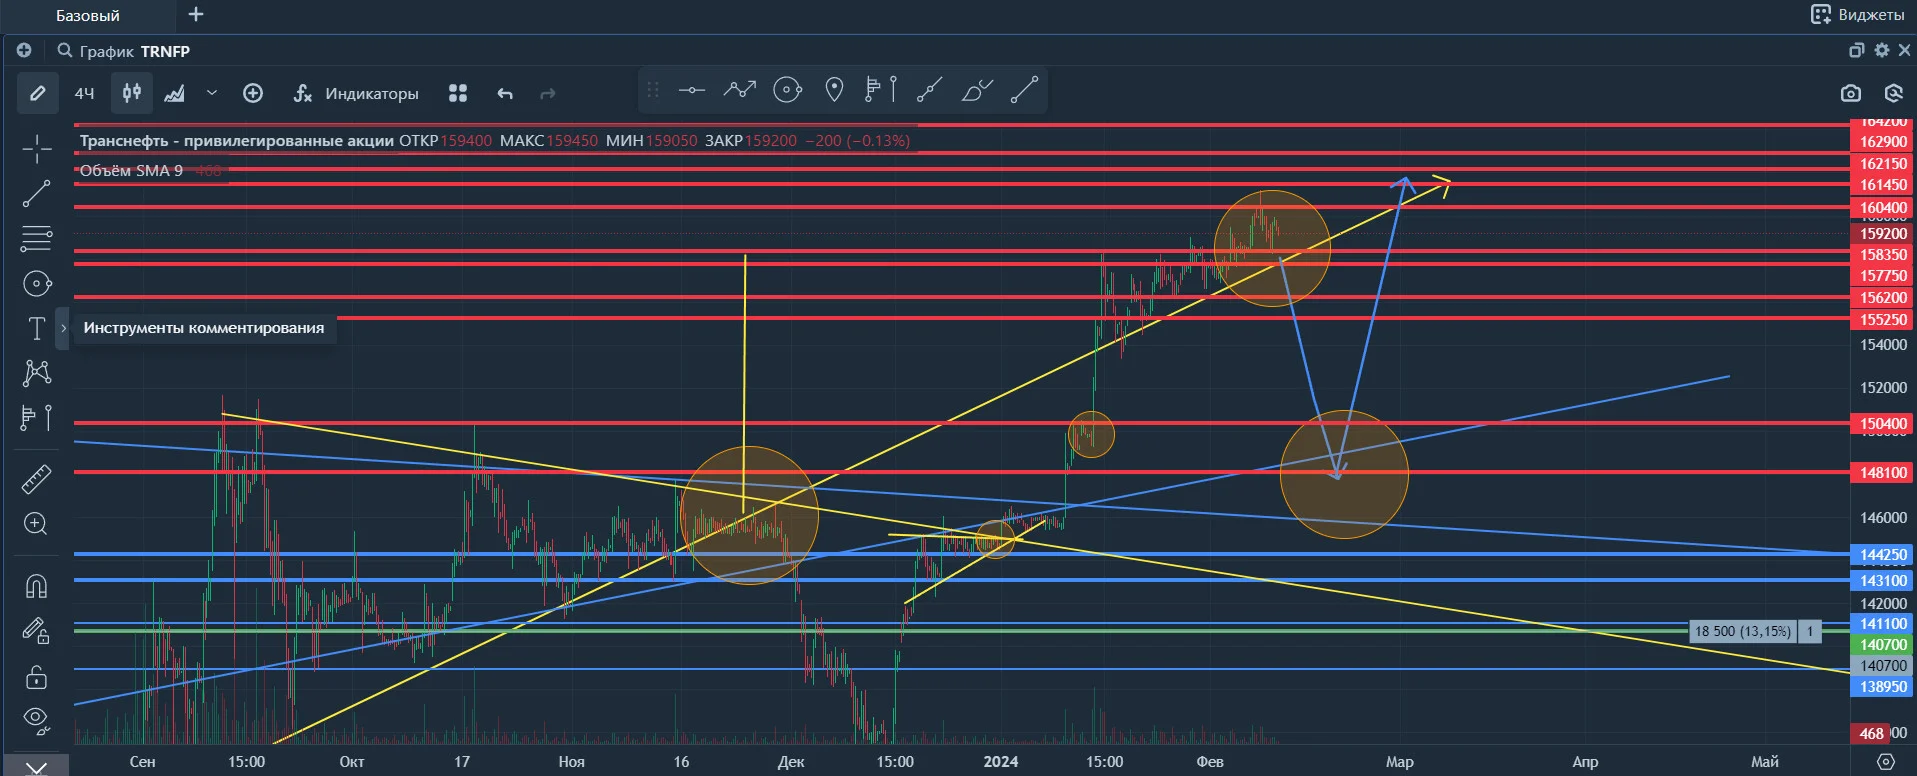Click the add widget plus icon beside График

(x=24, y=50)
